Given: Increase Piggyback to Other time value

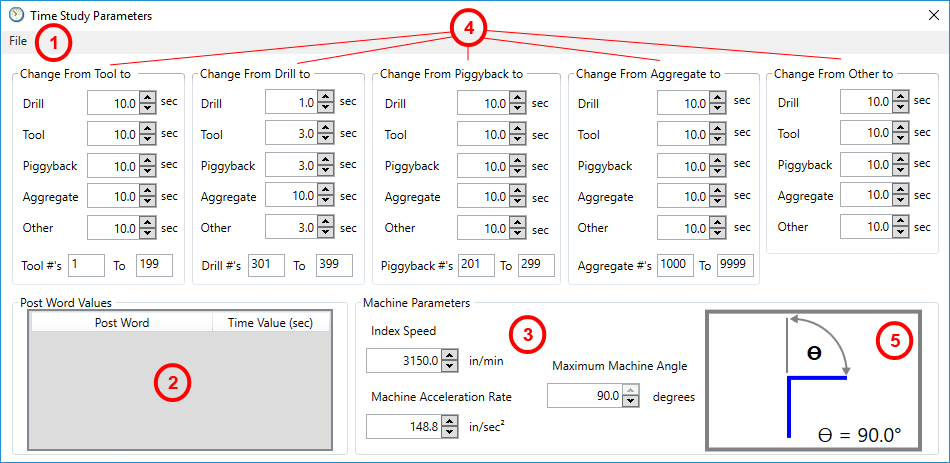Looking at the screenshot, I should point(517,223).
